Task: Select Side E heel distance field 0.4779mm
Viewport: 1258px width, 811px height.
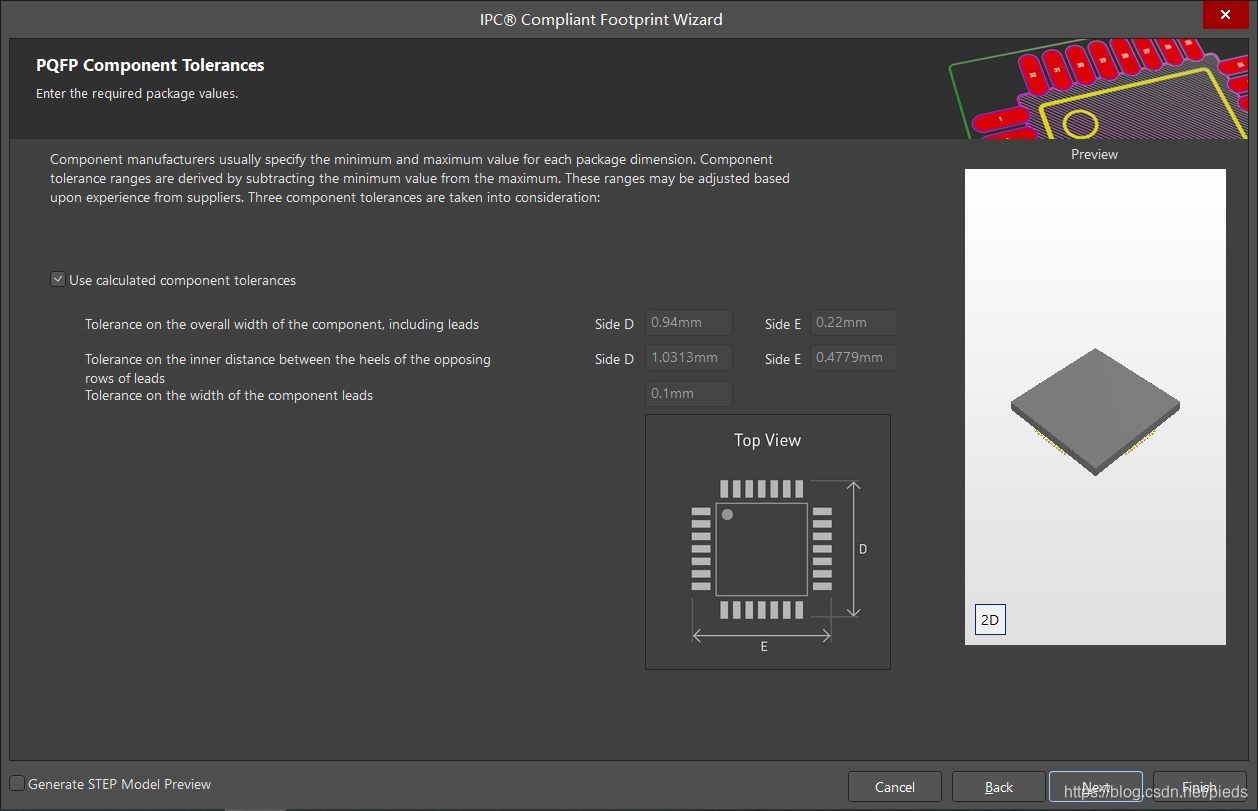Action: click(854, 358)
